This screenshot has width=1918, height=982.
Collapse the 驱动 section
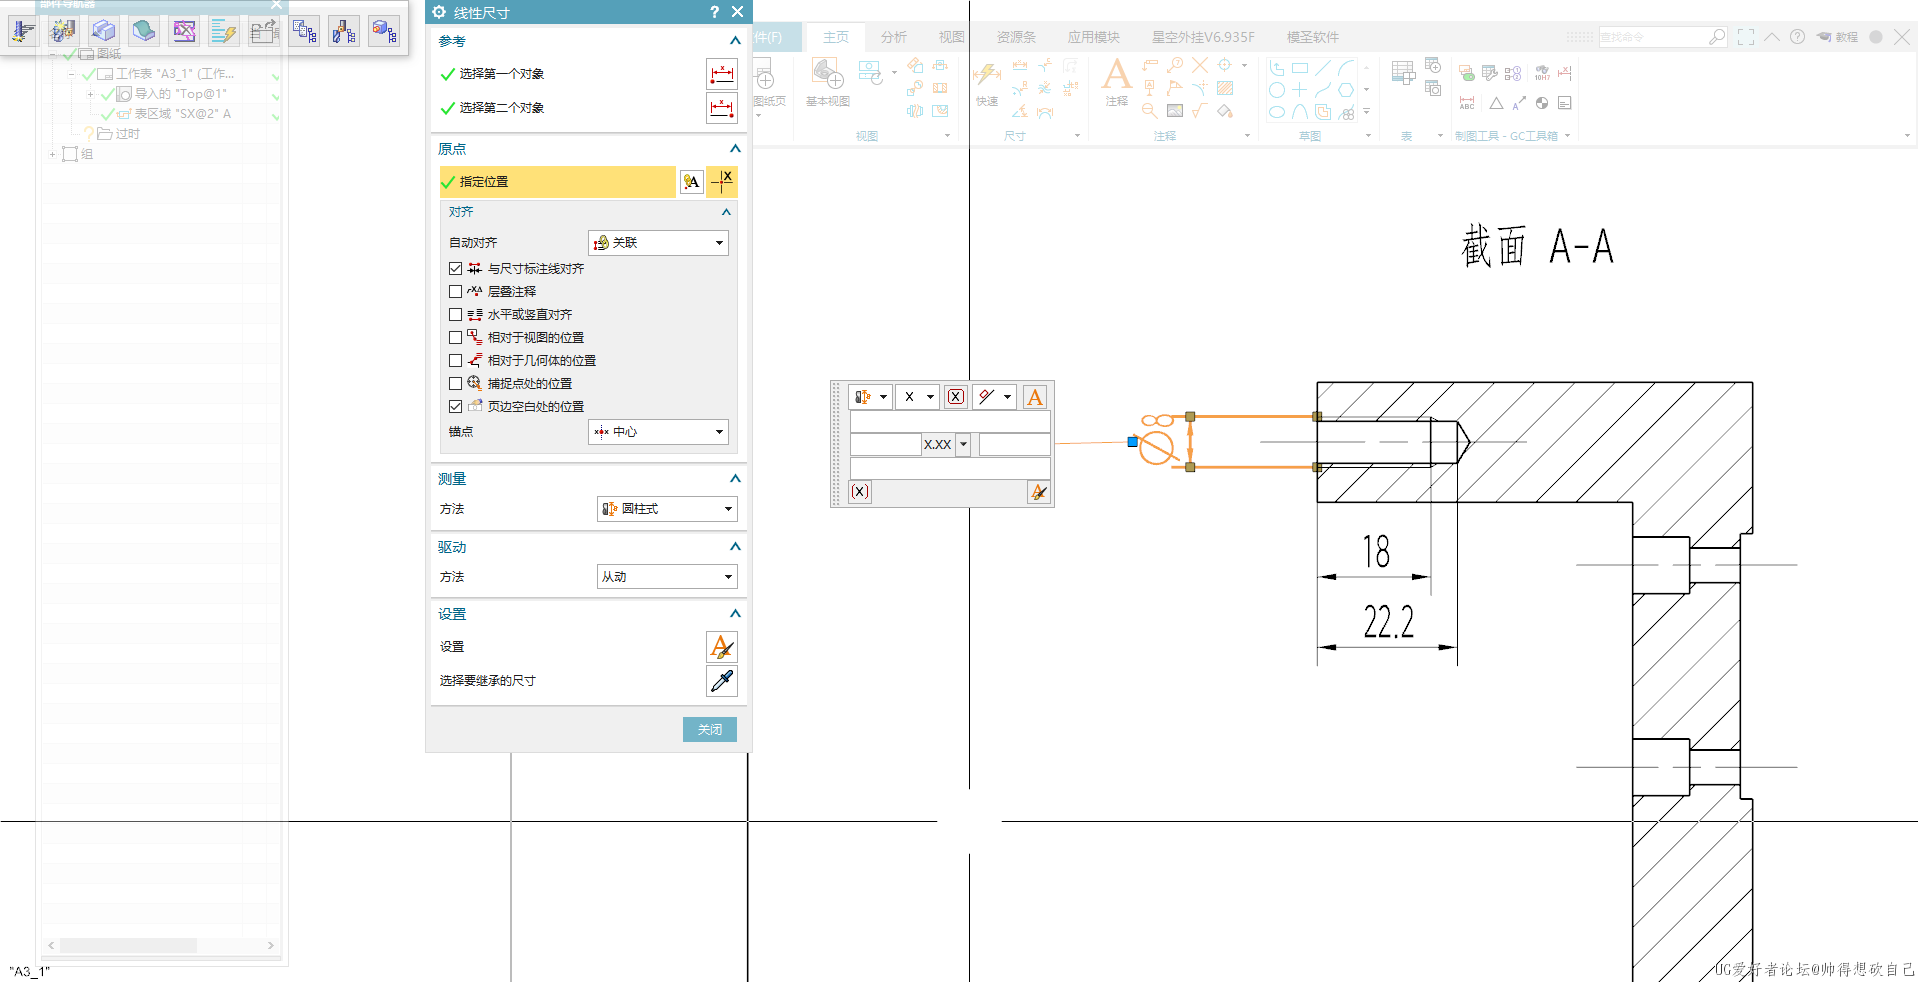735,547
